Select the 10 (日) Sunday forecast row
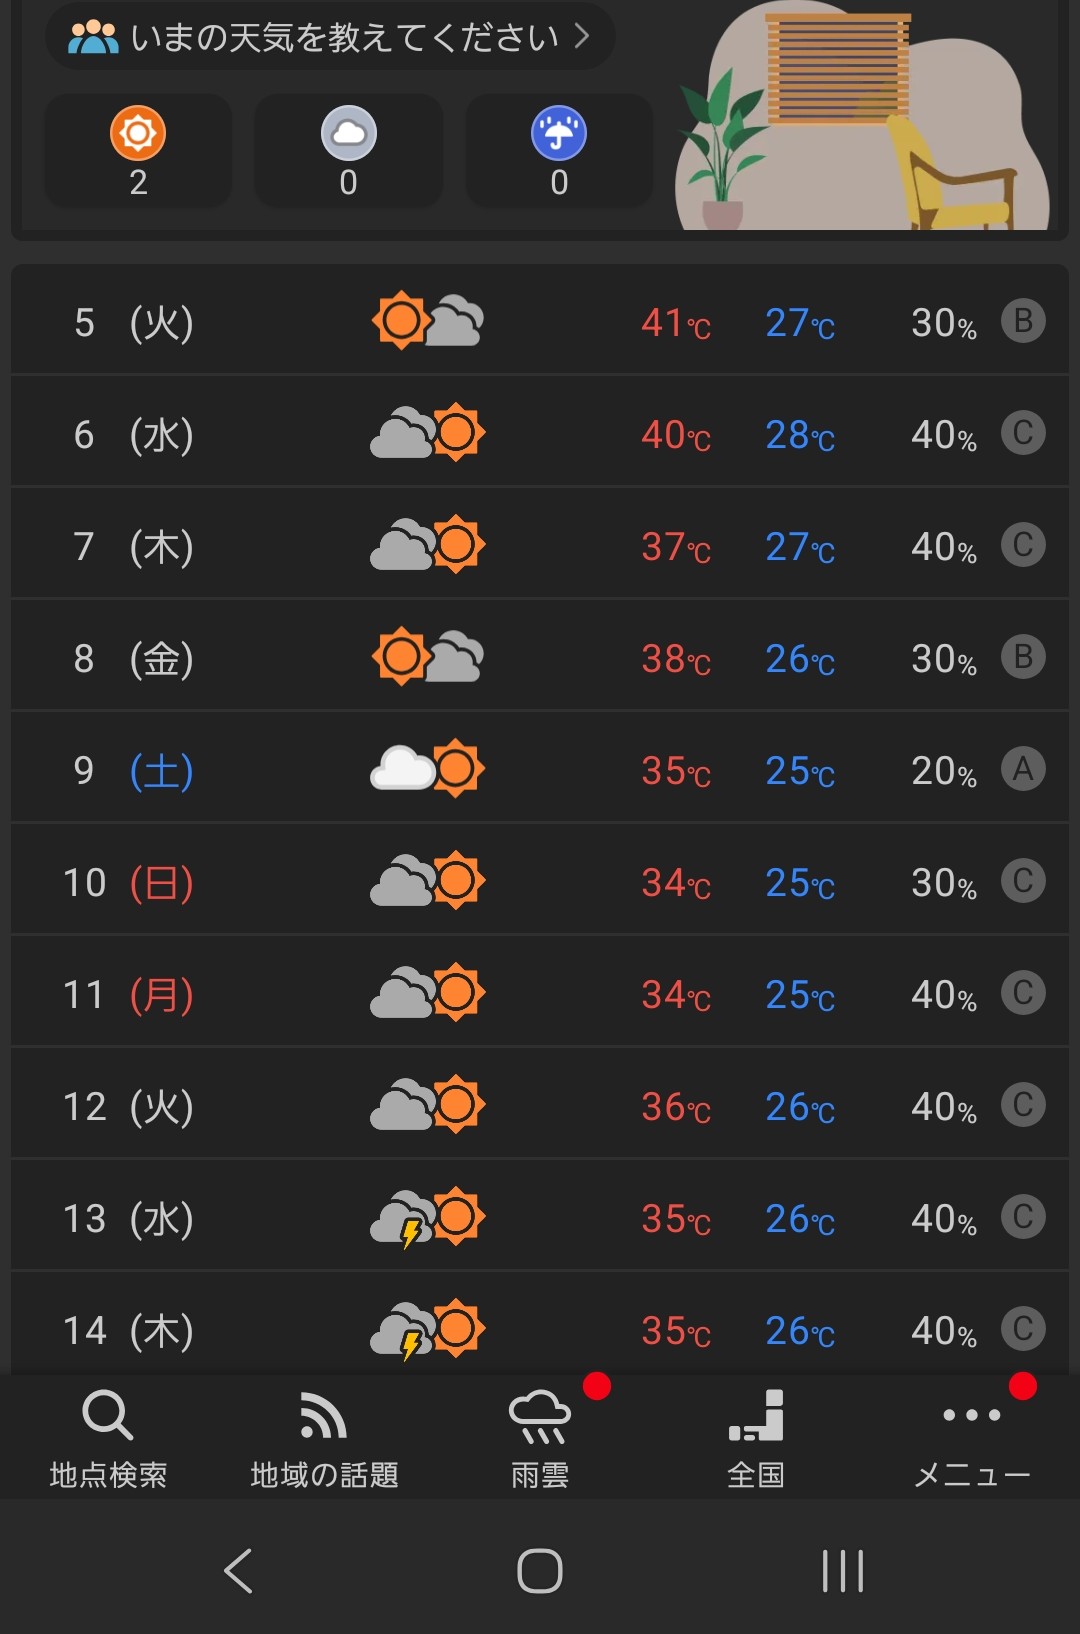Viewport: 1080px width, 1634px height. [x=540, y=882]
